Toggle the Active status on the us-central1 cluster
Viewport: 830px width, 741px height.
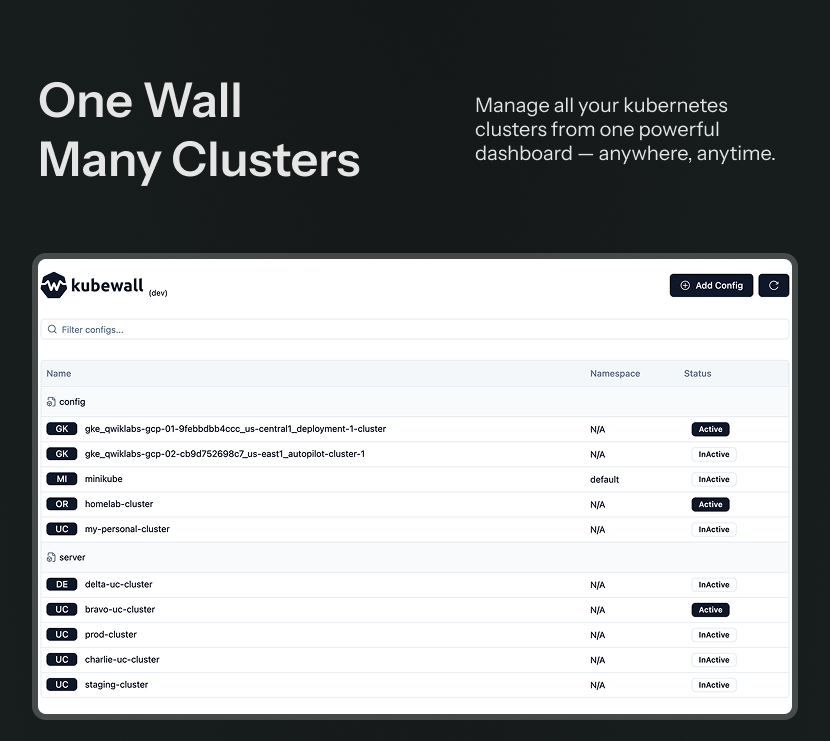[x=710, y=428]
